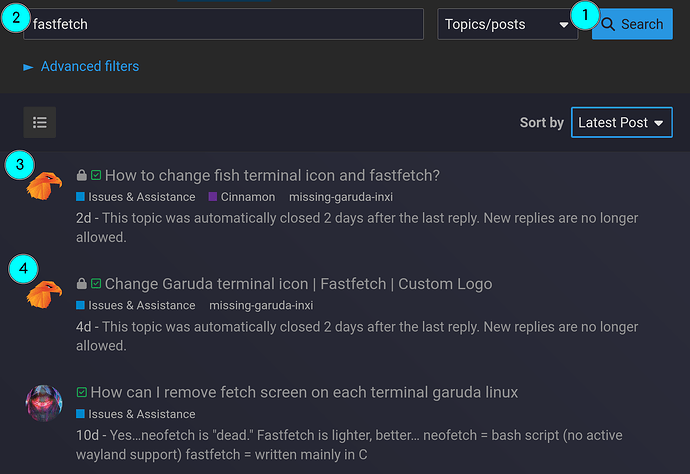Expand Advanced filters section
The height and width of the screenshot is (474, 690).
click(81, 66)
